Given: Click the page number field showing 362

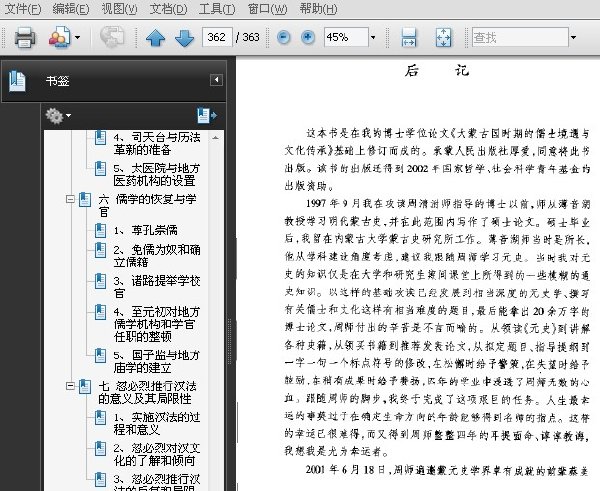Looking at the screenshot, I should [x=217, y=37].
